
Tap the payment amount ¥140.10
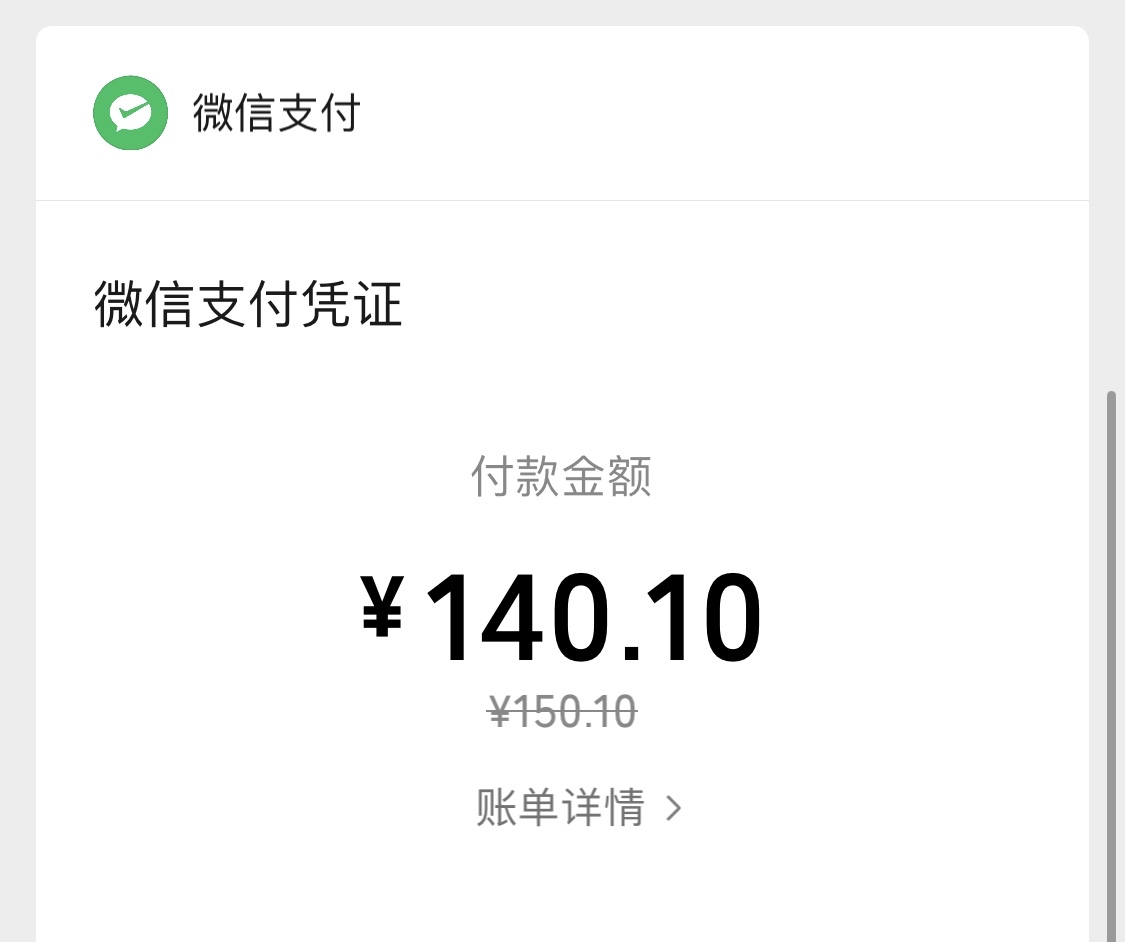tap(563, 615)
